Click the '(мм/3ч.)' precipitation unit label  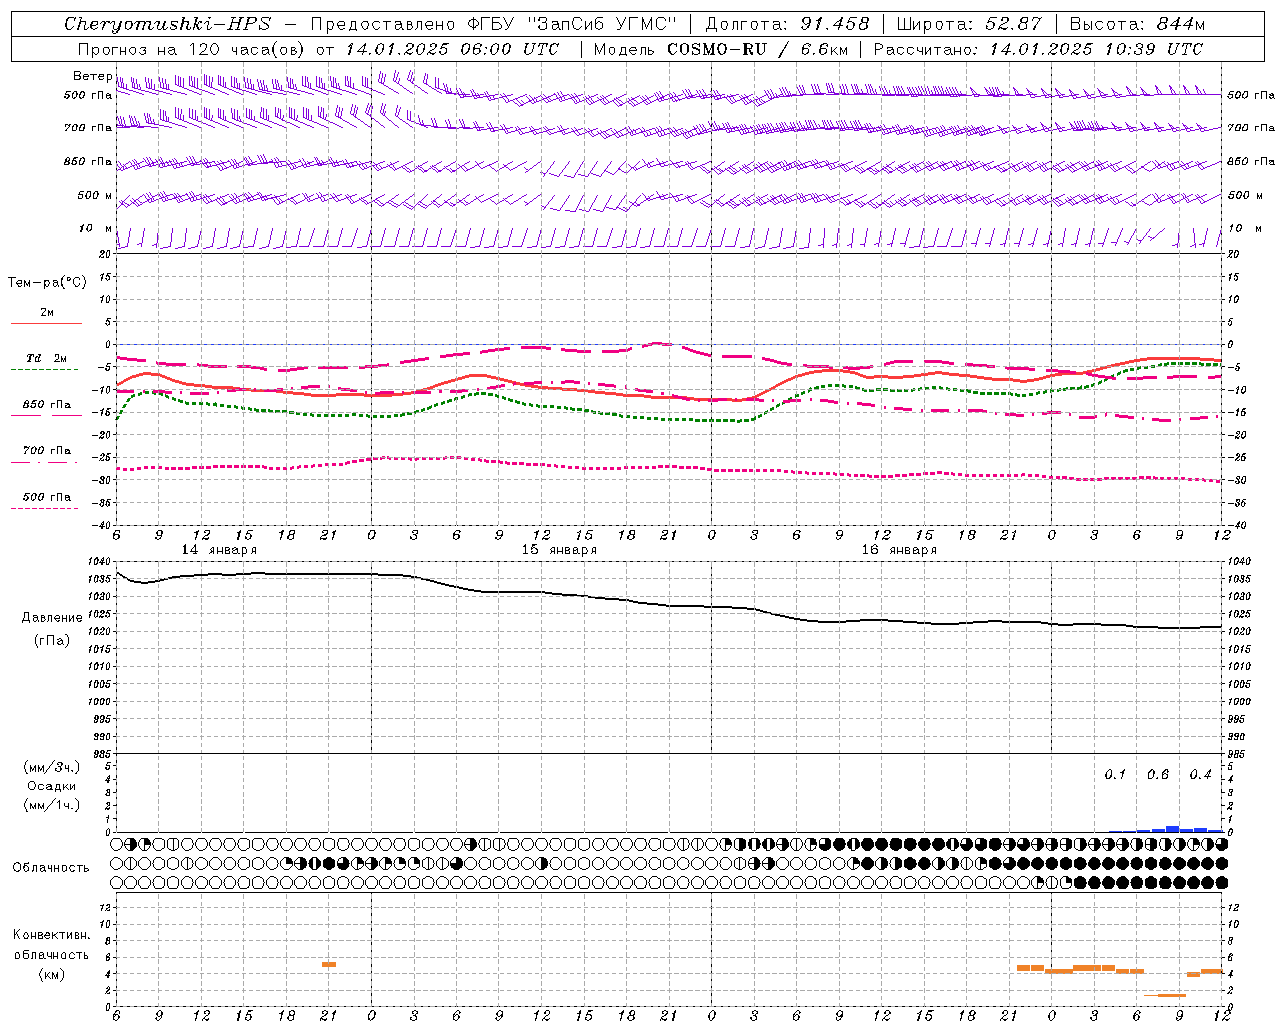pyautogui.click(x=52, y=767)
